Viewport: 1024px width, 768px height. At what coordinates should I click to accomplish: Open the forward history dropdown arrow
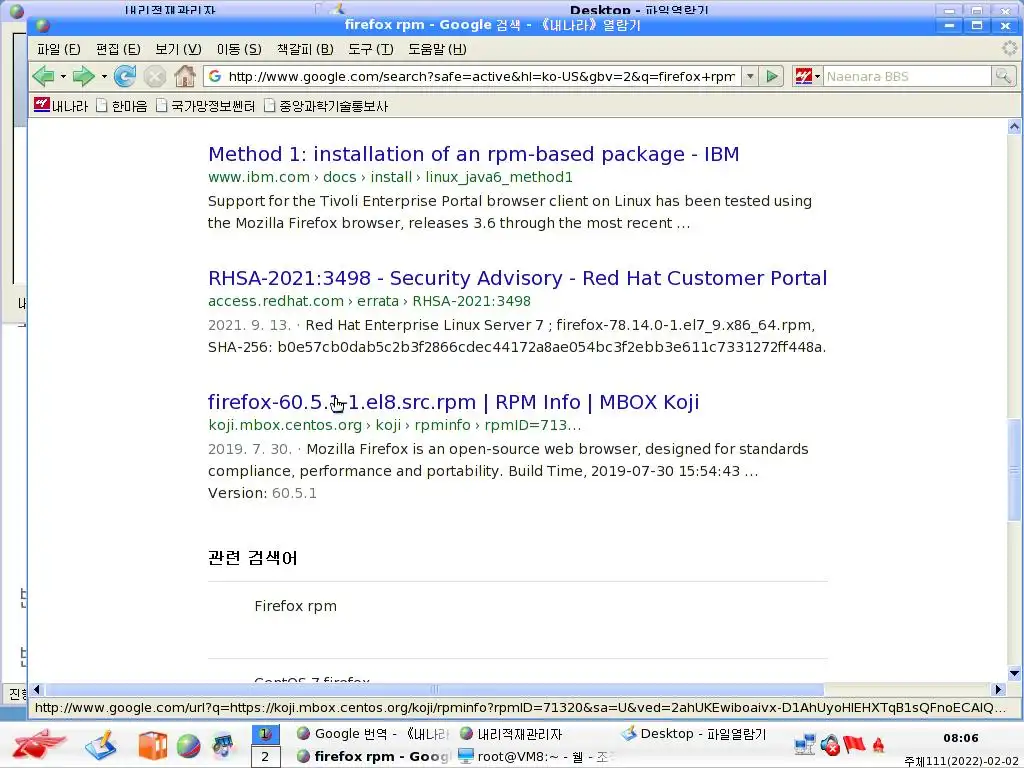tap(104, 76)
